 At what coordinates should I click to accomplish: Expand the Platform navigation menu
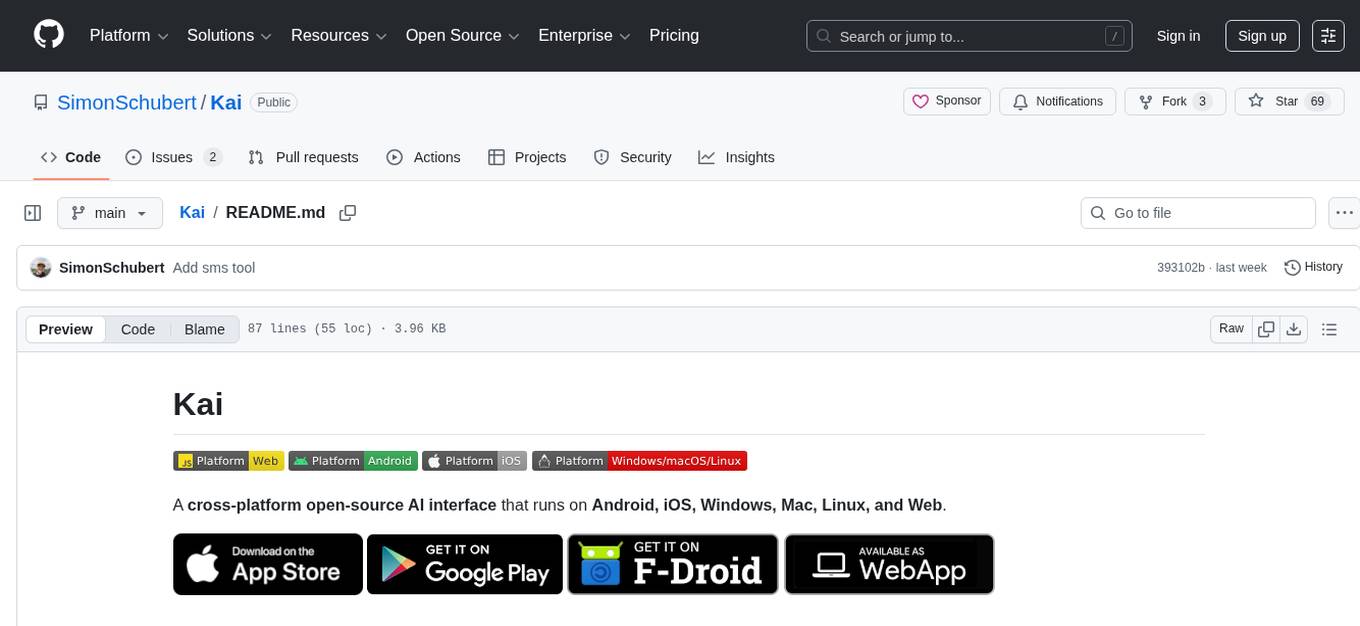click(x=129, y=36)
